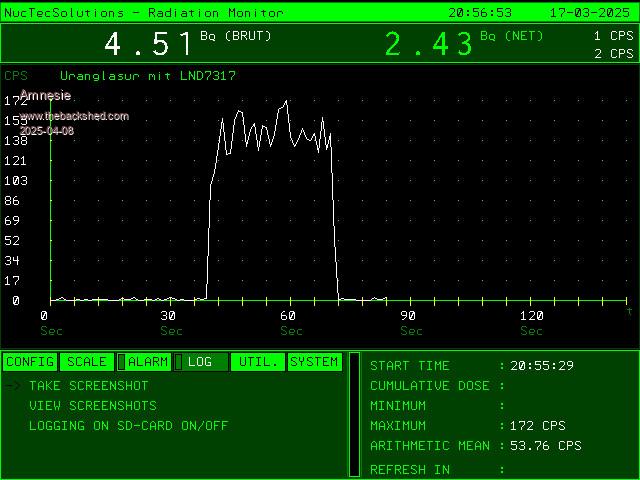Click the vertical bar between bottom panels
The height and width of the screenshot is (480, 640).
pos(354,414)
